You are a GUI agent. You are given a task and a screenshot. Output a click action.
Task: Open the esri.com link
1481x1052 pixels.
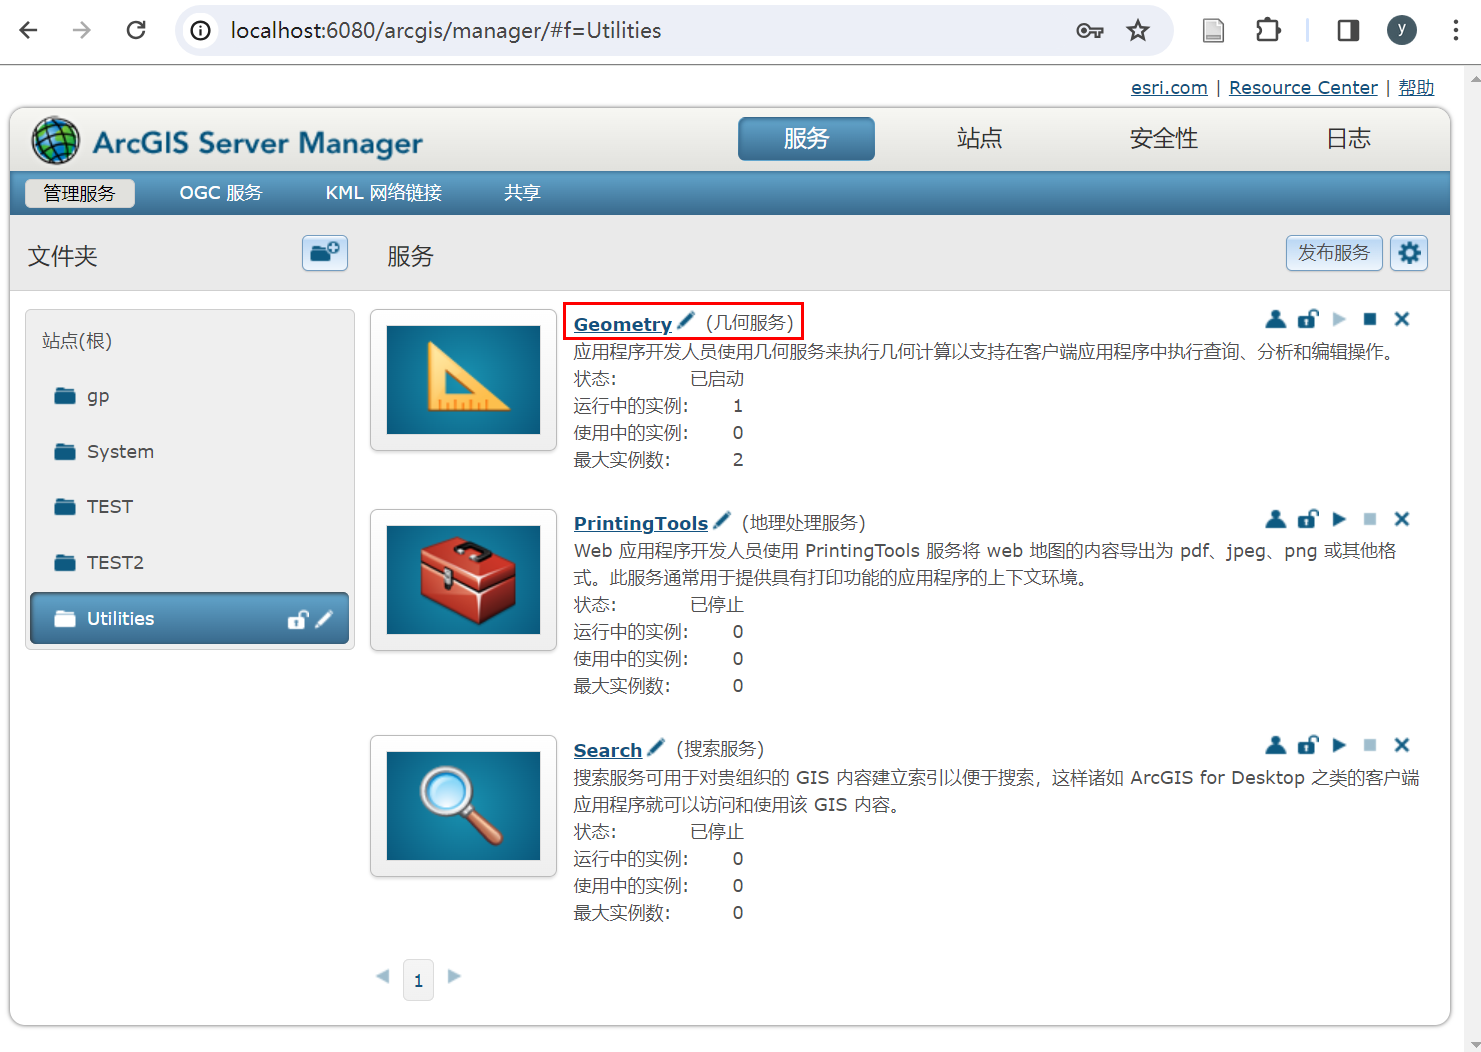point(1169,88)
